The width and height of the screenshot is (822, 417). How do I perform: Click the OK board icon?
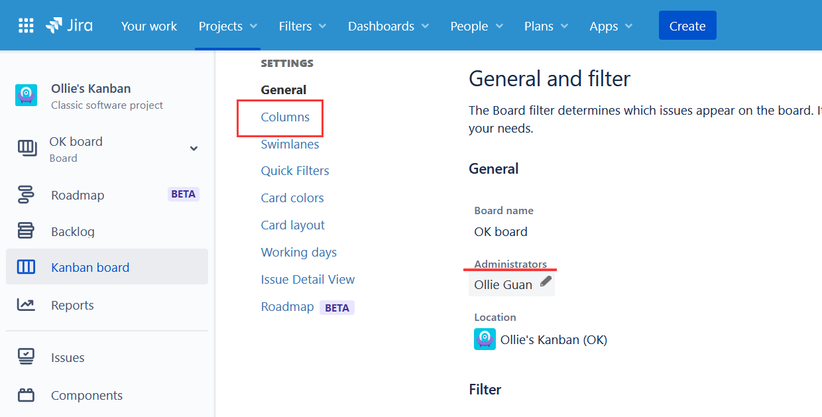pos(27,149)
